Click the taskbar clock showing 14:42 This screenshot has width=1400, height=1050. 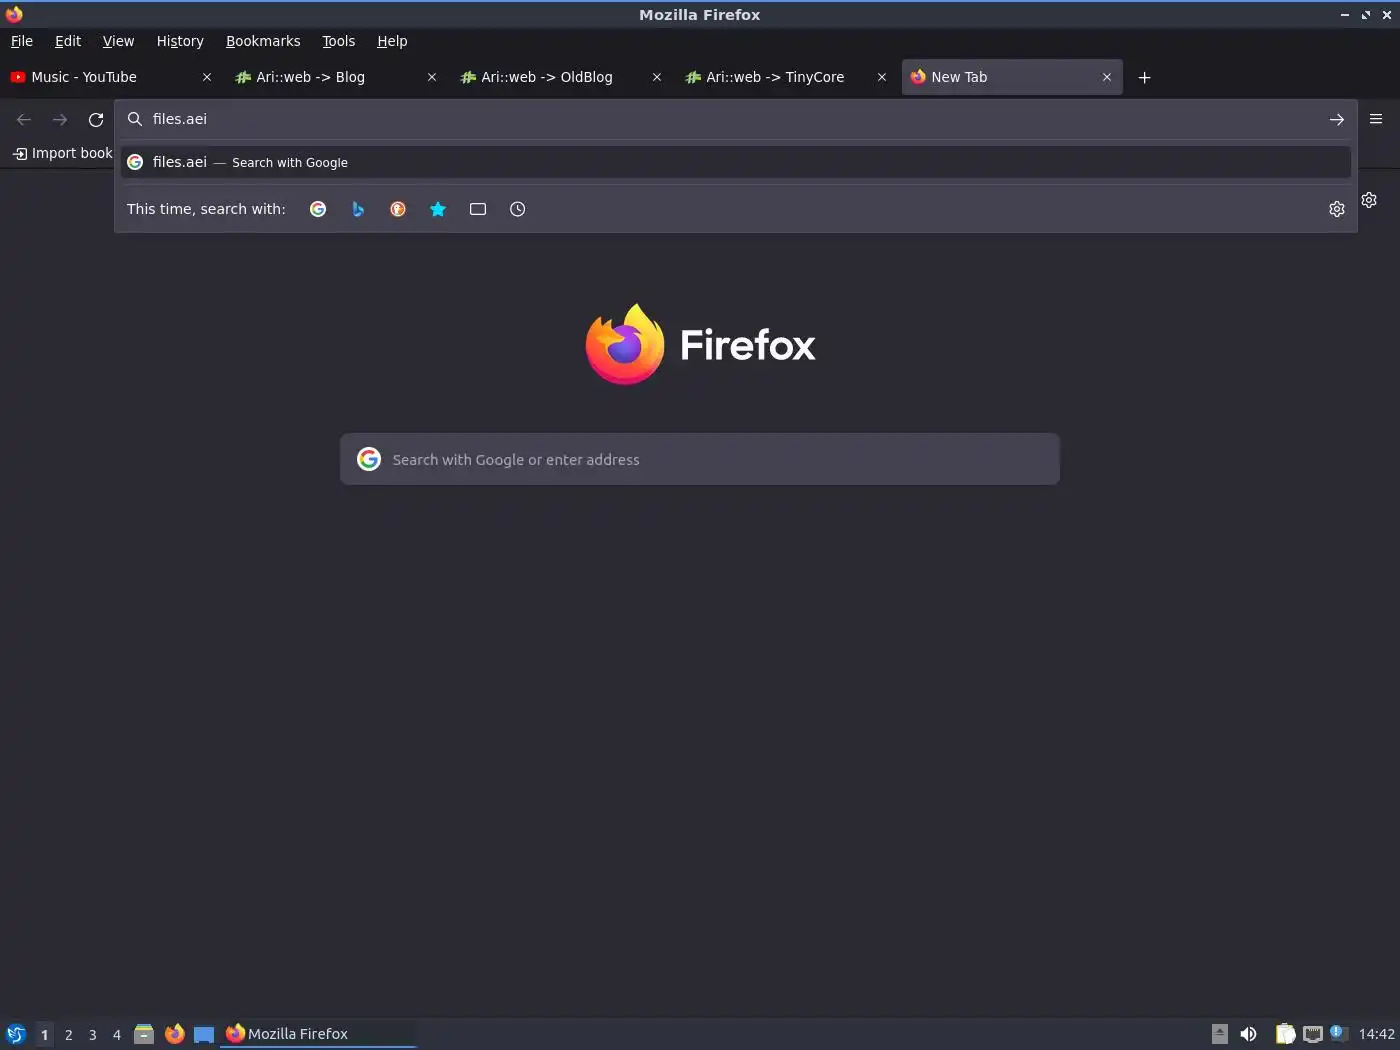coord(1376,1034)
